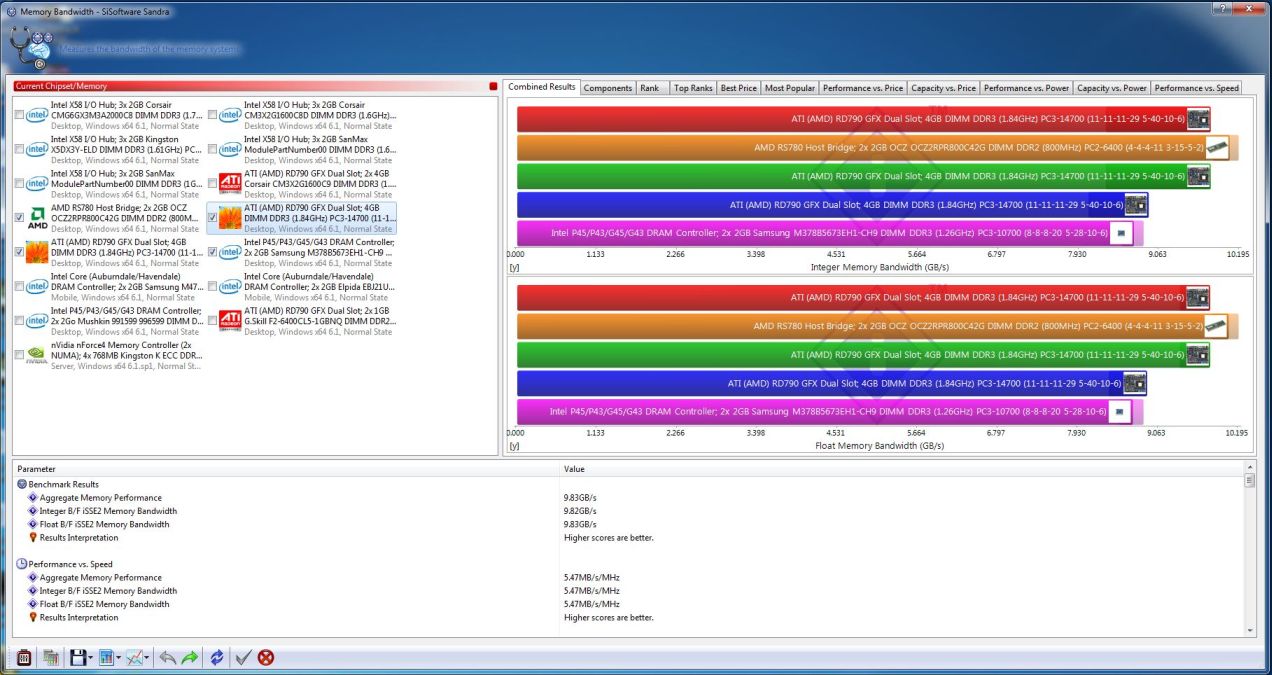
Task: Check Intel X58 Corsair CM3X2G1600C8D entry
Action: [212, 114]
